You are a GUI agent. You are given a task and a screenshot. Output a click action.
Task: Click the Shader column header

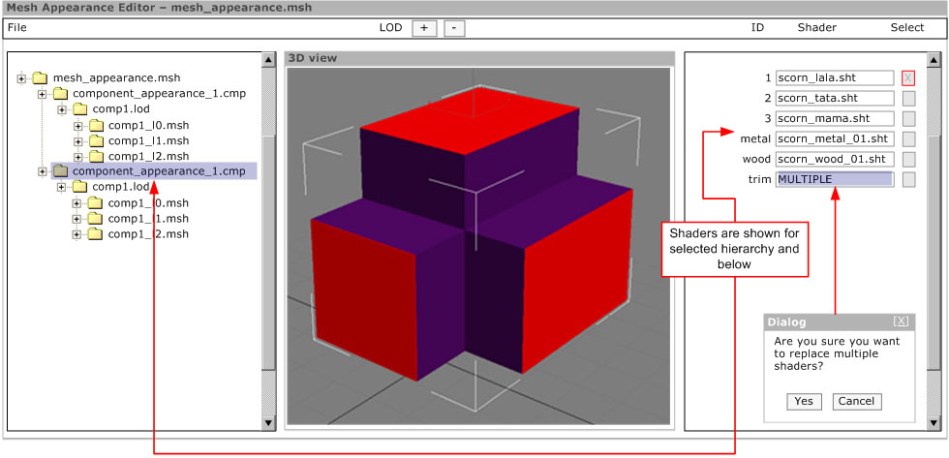coord(817,28)
